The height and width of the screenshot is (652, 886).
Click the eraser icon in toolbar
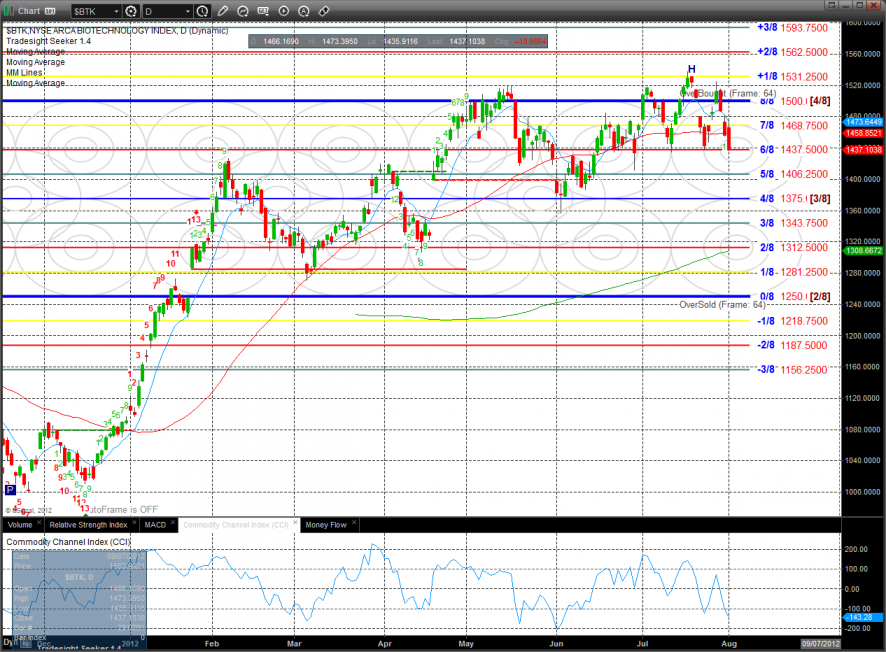pyautogui.click(x=323, y=10)
